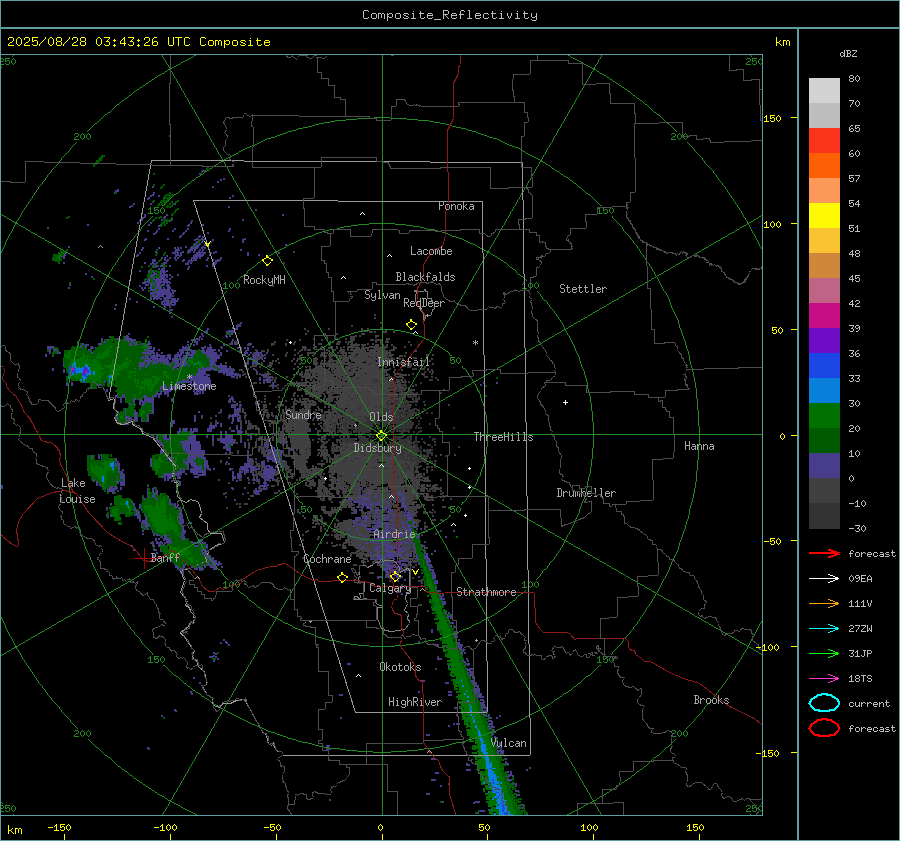
Task: Click the Calgary city label
Action: (x=390, y=588)
